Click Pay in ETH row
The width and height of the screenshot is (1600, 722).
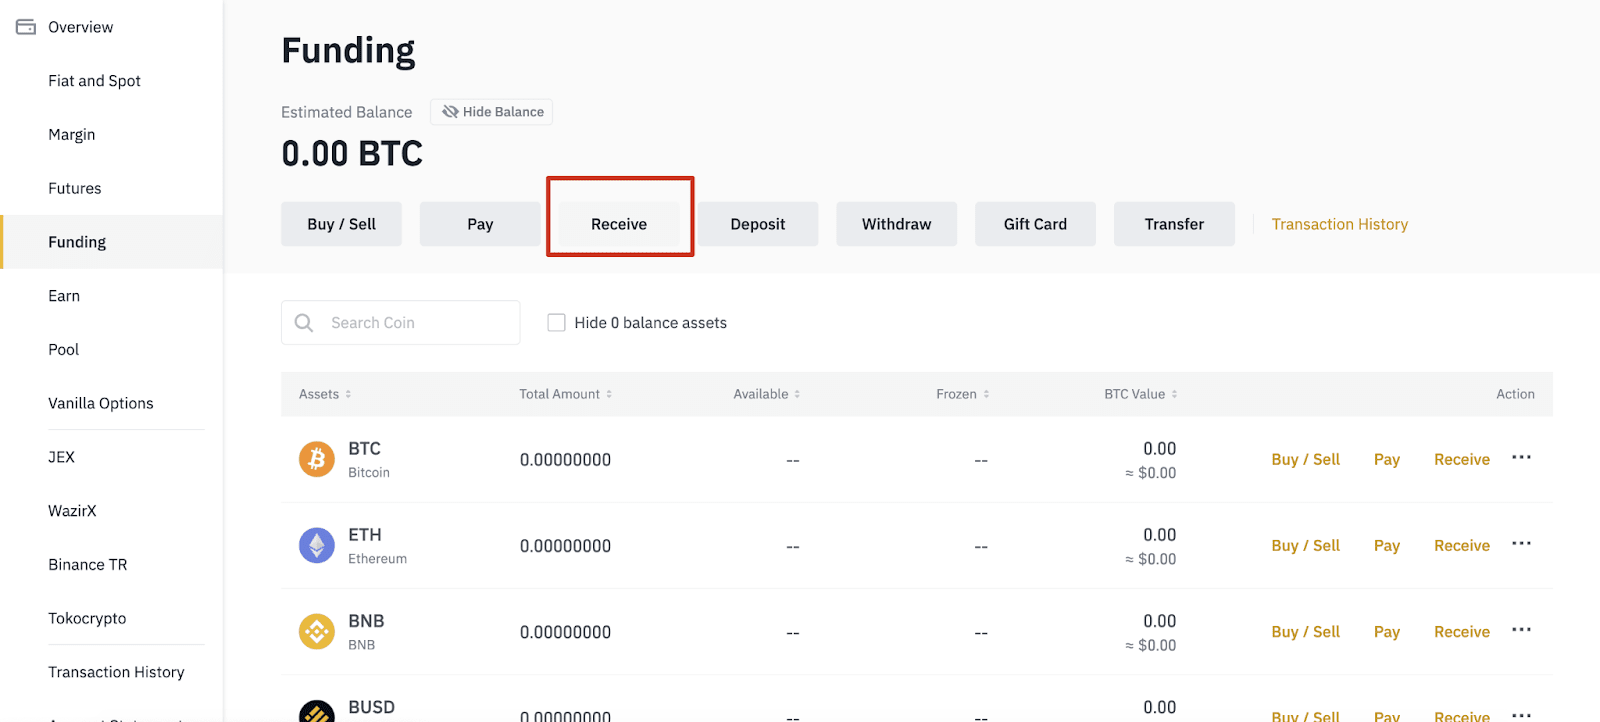pos(1387,545)
